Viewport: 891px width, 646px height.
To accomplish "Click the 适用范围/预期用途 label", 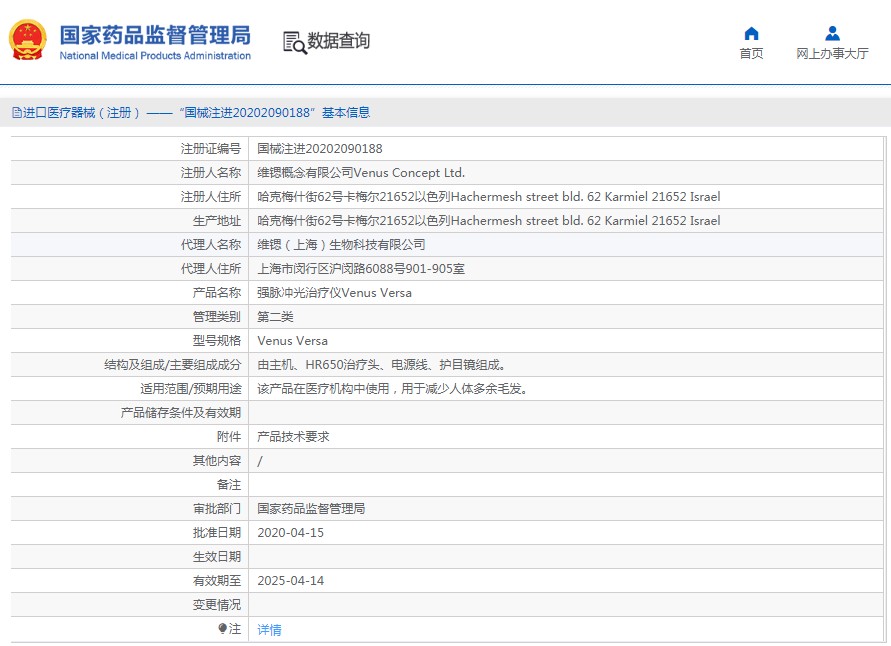I will point(191,389).
